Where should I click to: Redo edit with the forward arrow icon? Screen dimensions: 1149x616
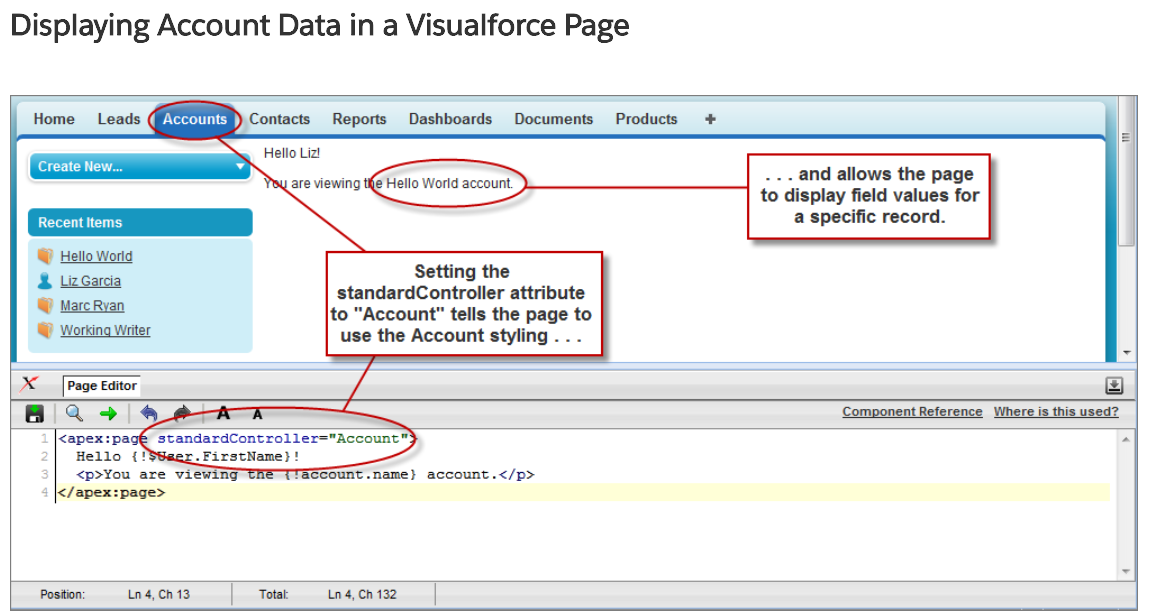coord(182,413)
